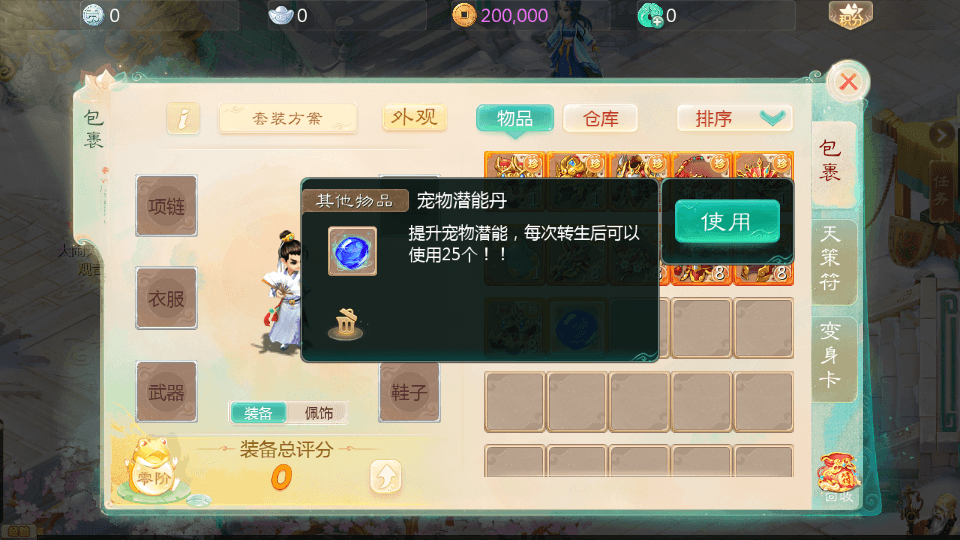Click the silver ingot currency icon
This screenshot has width=960, height=540.
point(281,15)
